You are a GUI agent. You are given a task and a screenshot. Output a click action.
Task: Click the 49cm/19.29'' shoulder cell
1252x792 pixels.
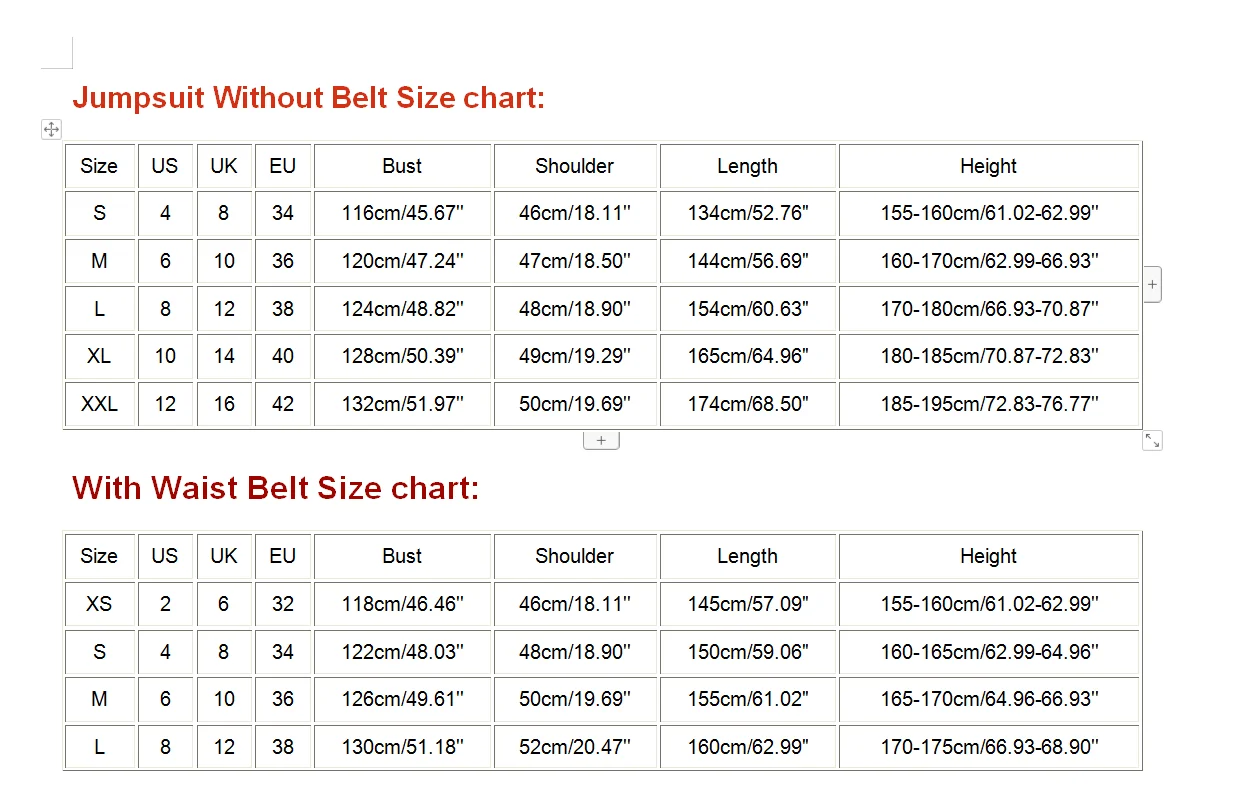click(x=574, y=356)
